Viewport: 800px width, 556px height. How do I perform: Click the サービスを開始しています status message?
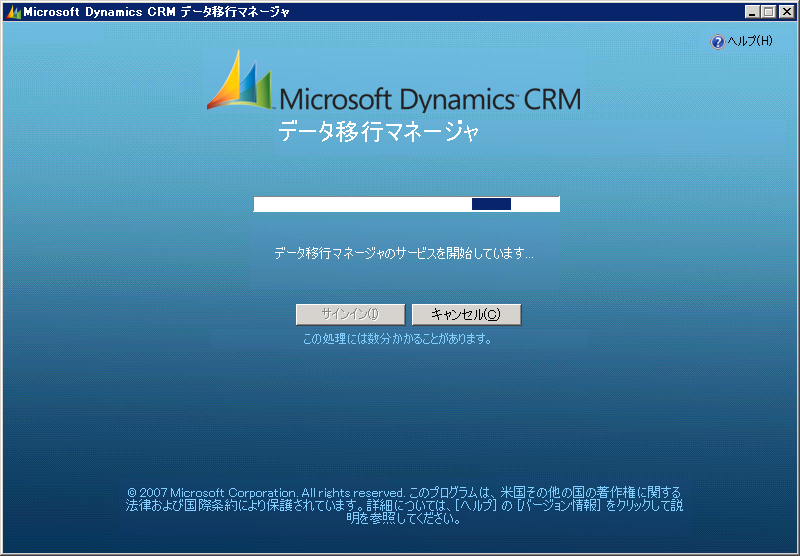(404, 253)
